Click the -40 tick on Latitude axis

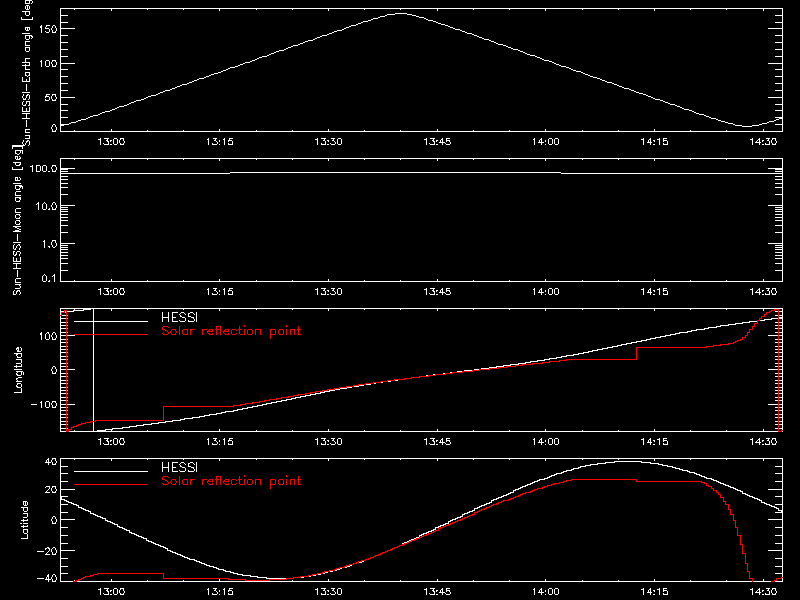point(47,578)
